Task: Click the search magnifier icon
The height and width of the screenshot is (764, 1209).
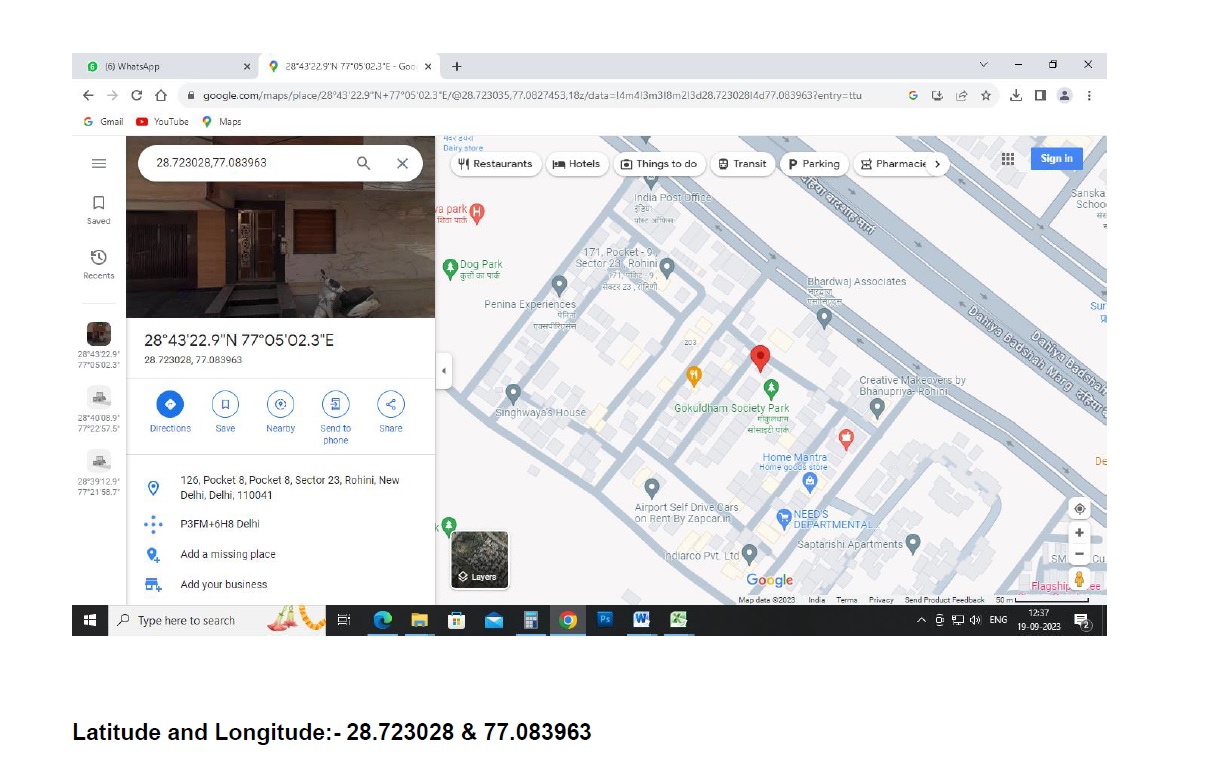Action: pyautogui.click(x=364, y=163)
